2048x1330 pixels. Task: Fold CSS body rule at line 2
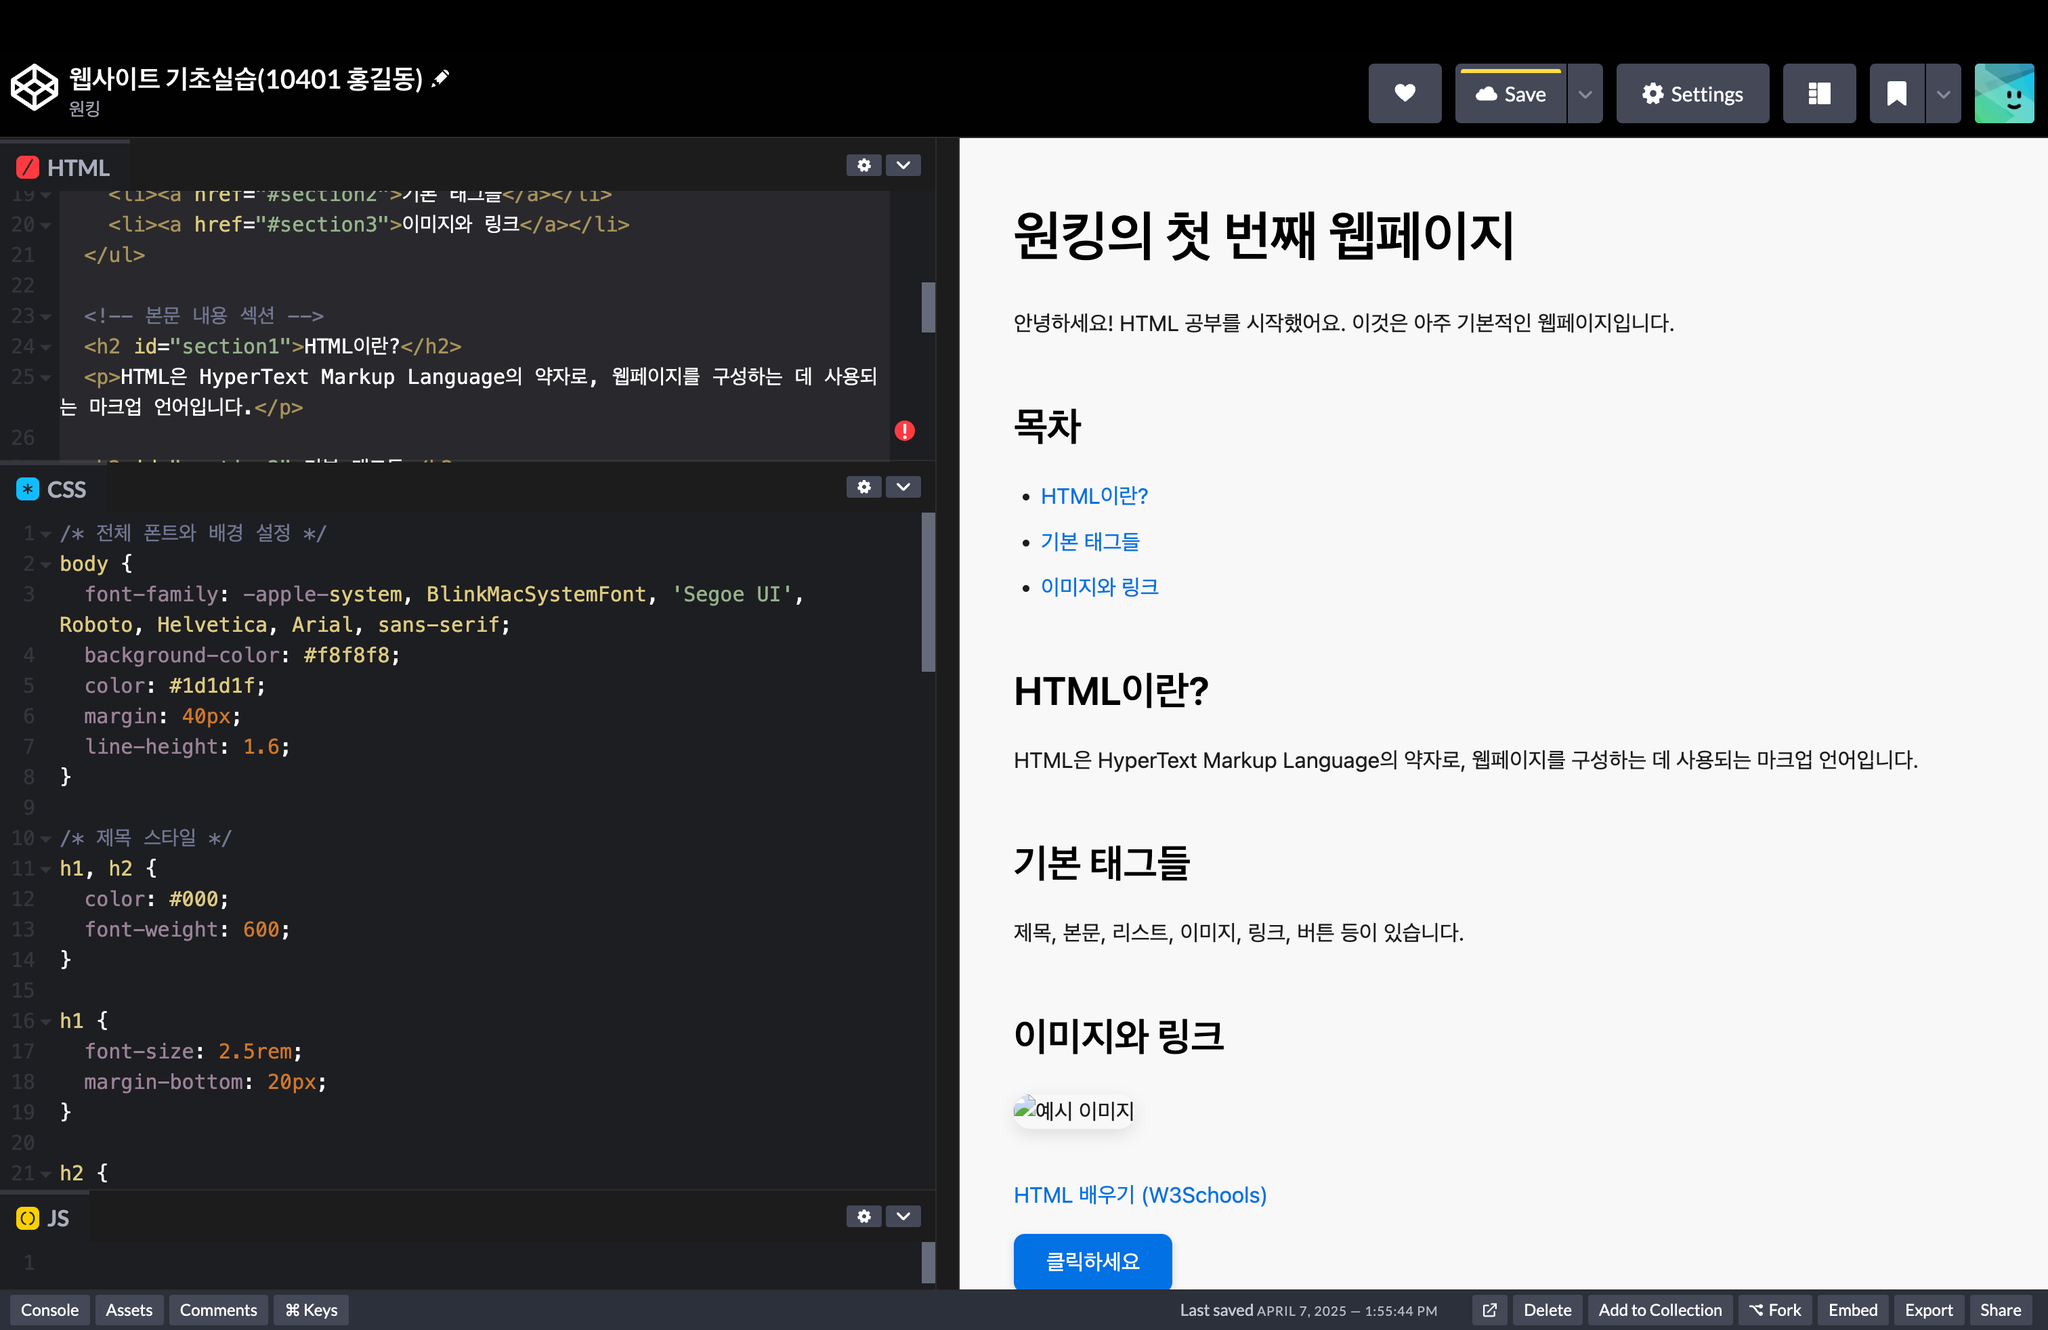pos(46,565)
